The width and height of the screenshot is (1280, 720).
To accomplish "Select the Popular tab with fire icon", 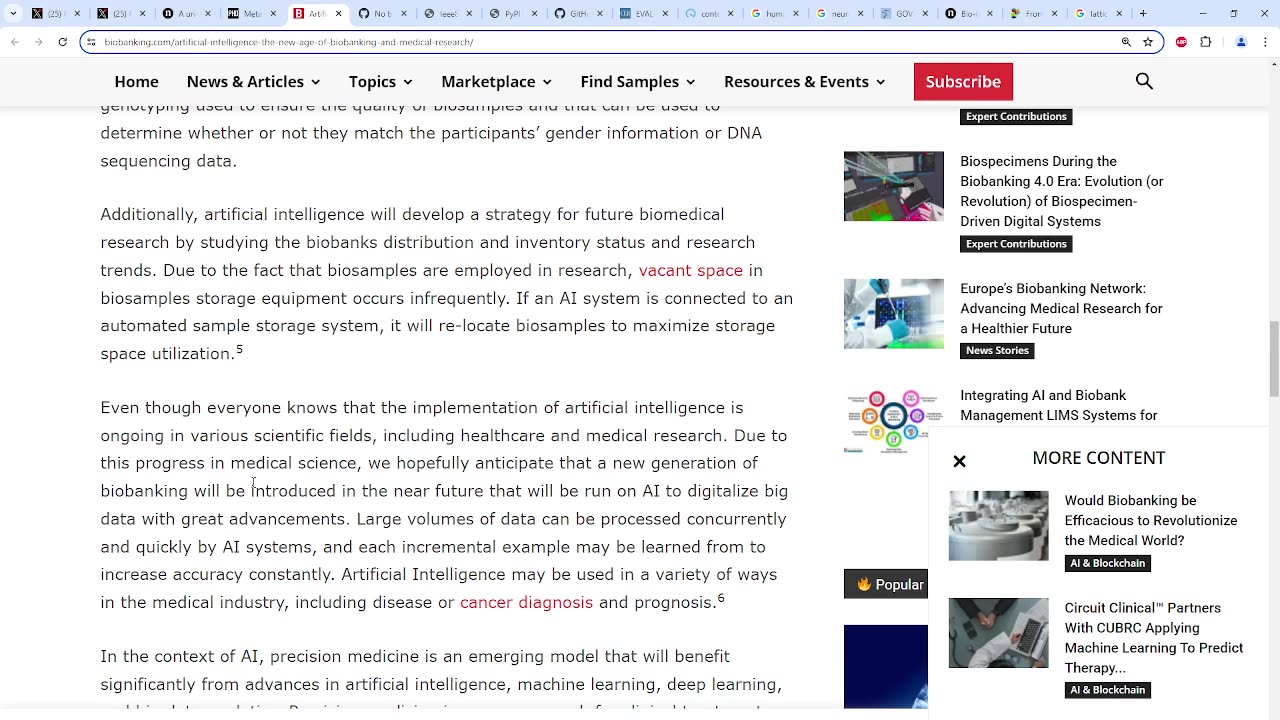I will coord(887,584).
